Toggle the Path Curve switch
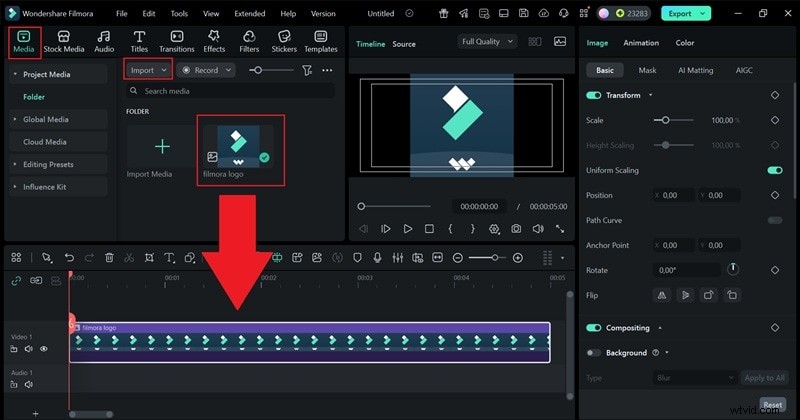 point(775,220)
